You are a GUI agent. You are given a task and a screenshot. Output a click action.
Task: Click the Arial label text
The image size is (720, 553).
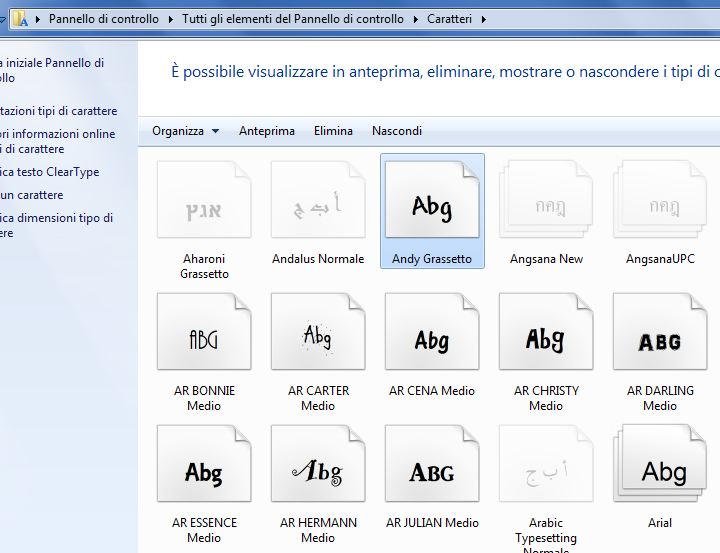[x=660, y=523]
